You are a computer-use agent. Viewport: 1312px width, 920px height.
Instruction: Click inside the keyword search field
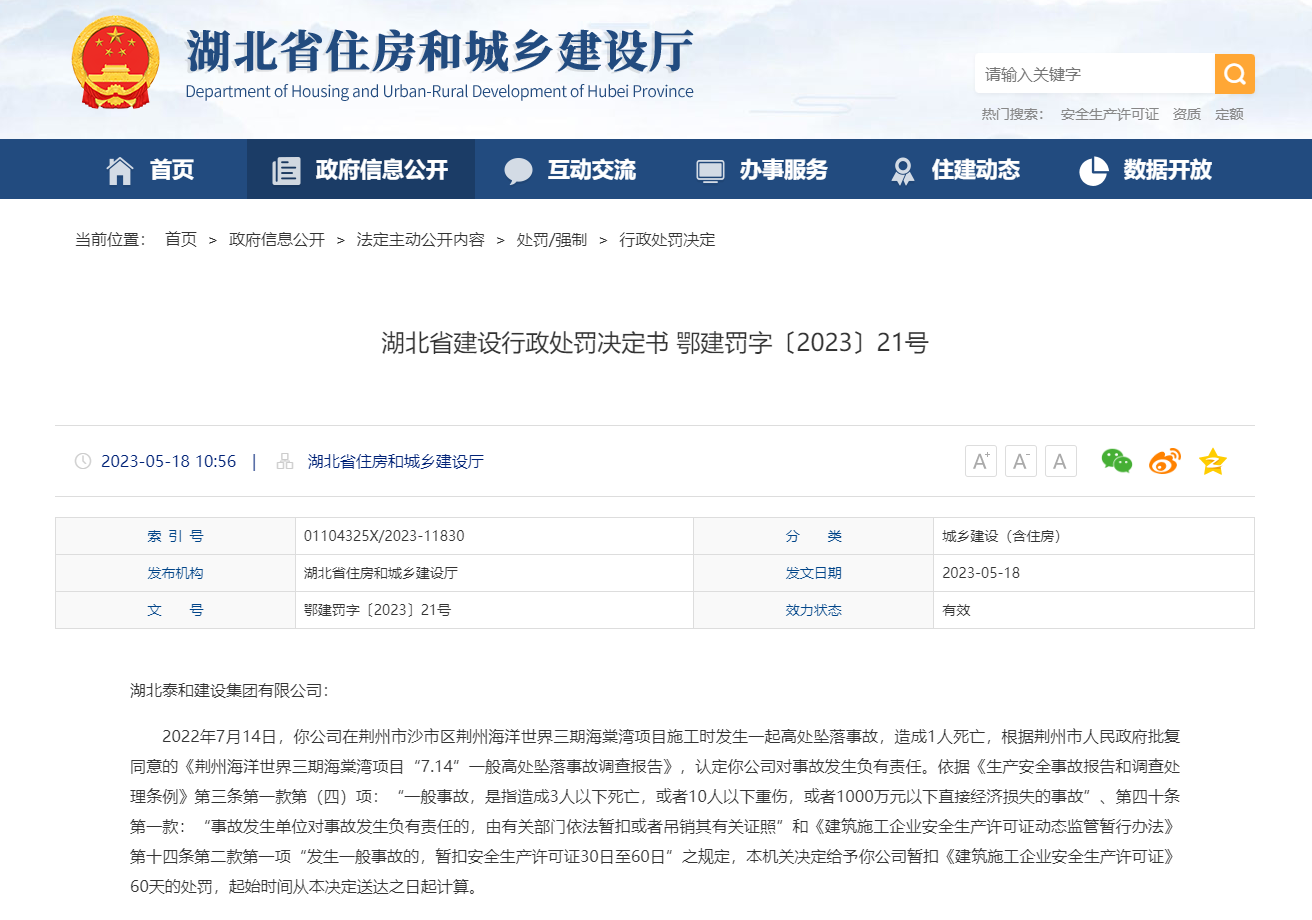(1093, 74)
